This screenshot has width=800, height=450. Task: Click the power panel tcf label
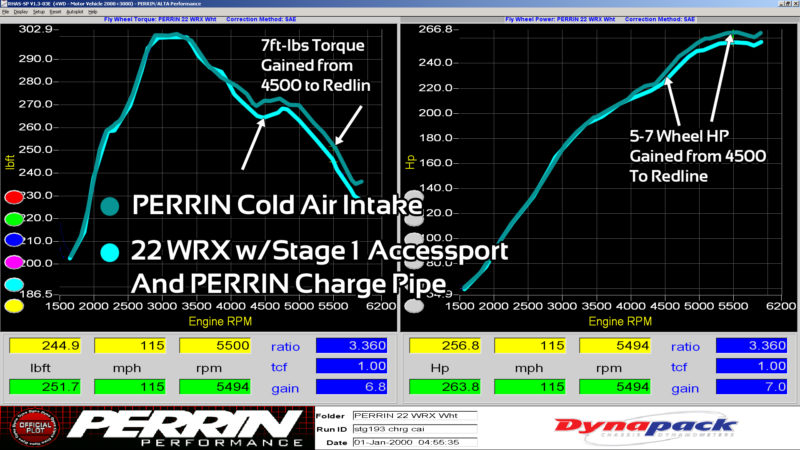679,367
